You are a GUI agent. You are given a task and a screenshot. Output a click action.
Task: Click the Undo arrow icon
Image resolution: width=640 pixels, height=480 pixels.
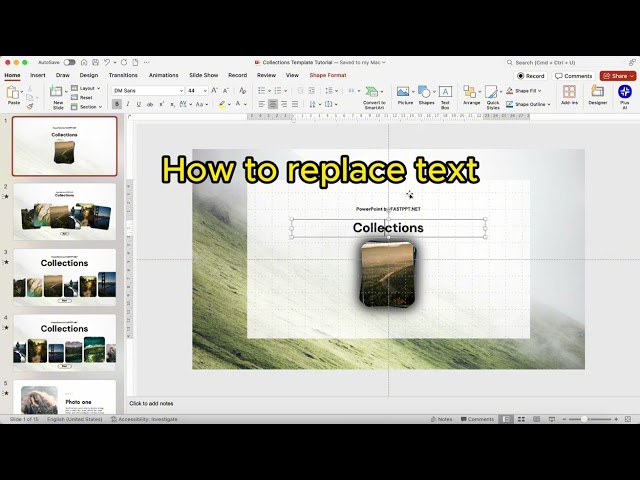click(107, 62)
